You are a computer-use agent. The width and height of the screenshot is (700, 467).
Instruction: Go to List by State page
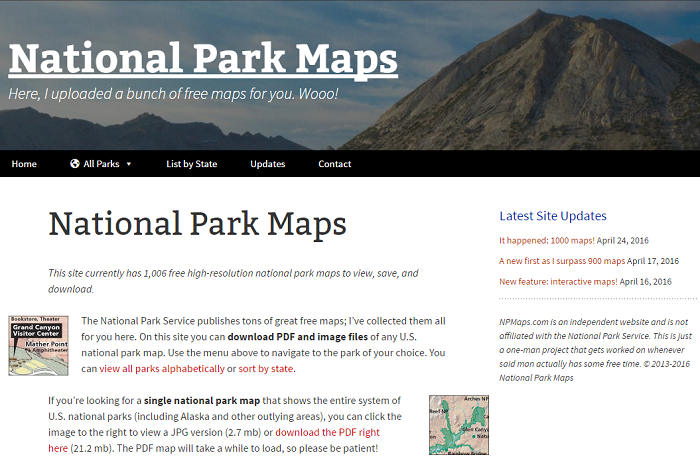point(192,164)
